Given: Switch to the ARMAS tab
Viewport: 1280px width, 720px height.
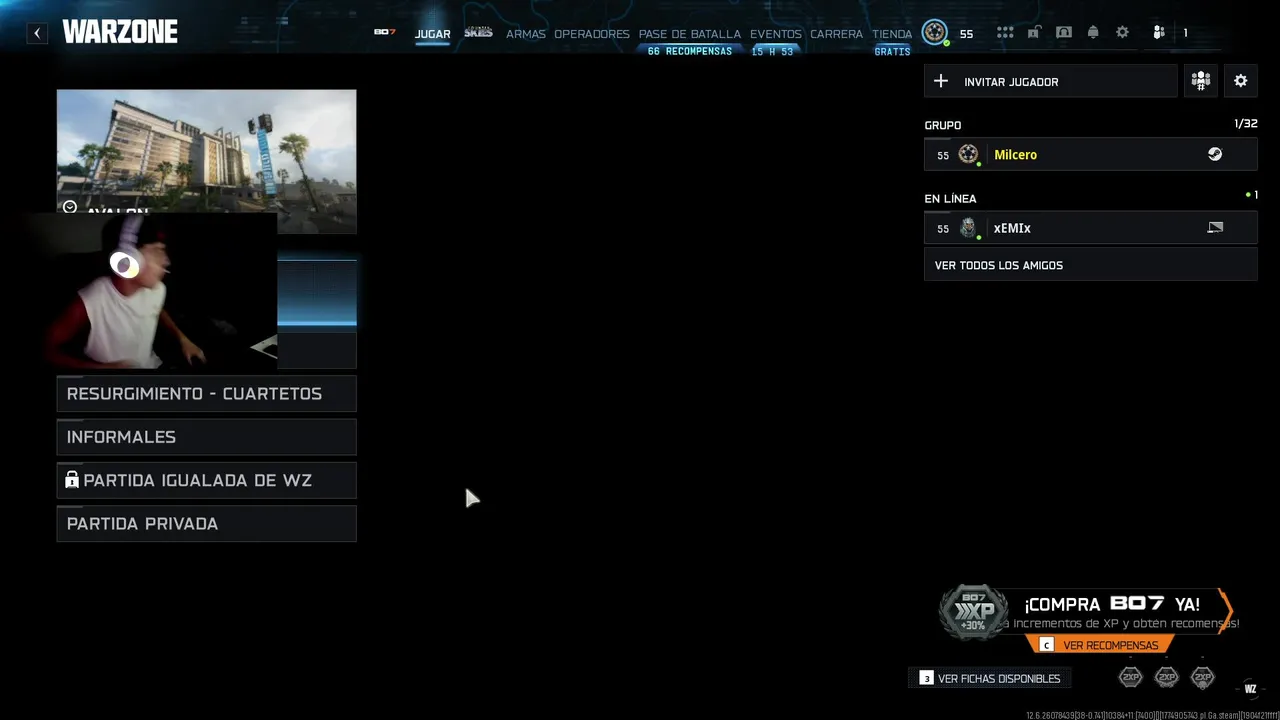Looking at the screenshot, I should point(526,34).
